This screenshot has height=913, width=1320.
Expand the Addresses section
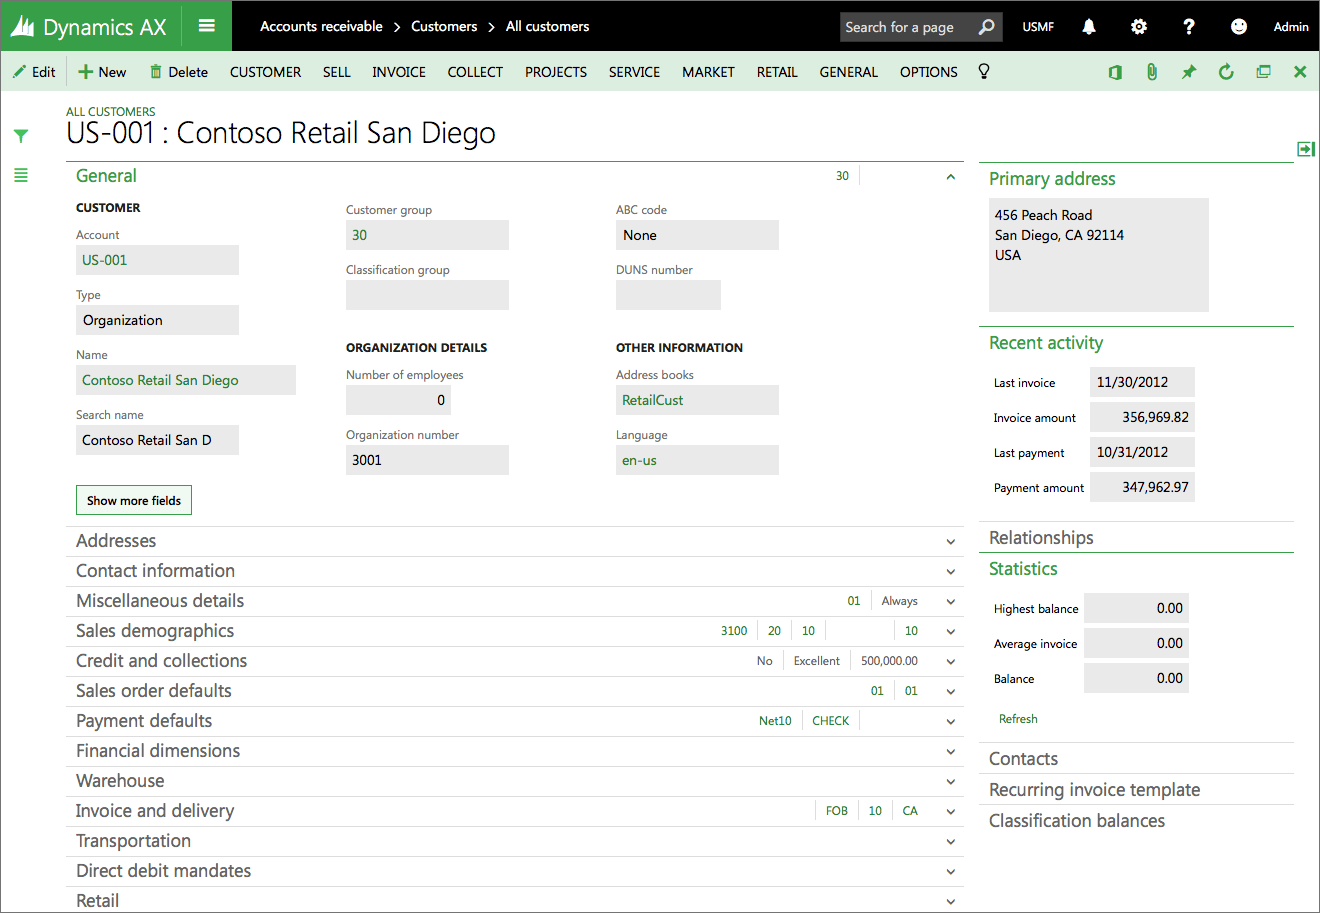[x=515, y=541]
